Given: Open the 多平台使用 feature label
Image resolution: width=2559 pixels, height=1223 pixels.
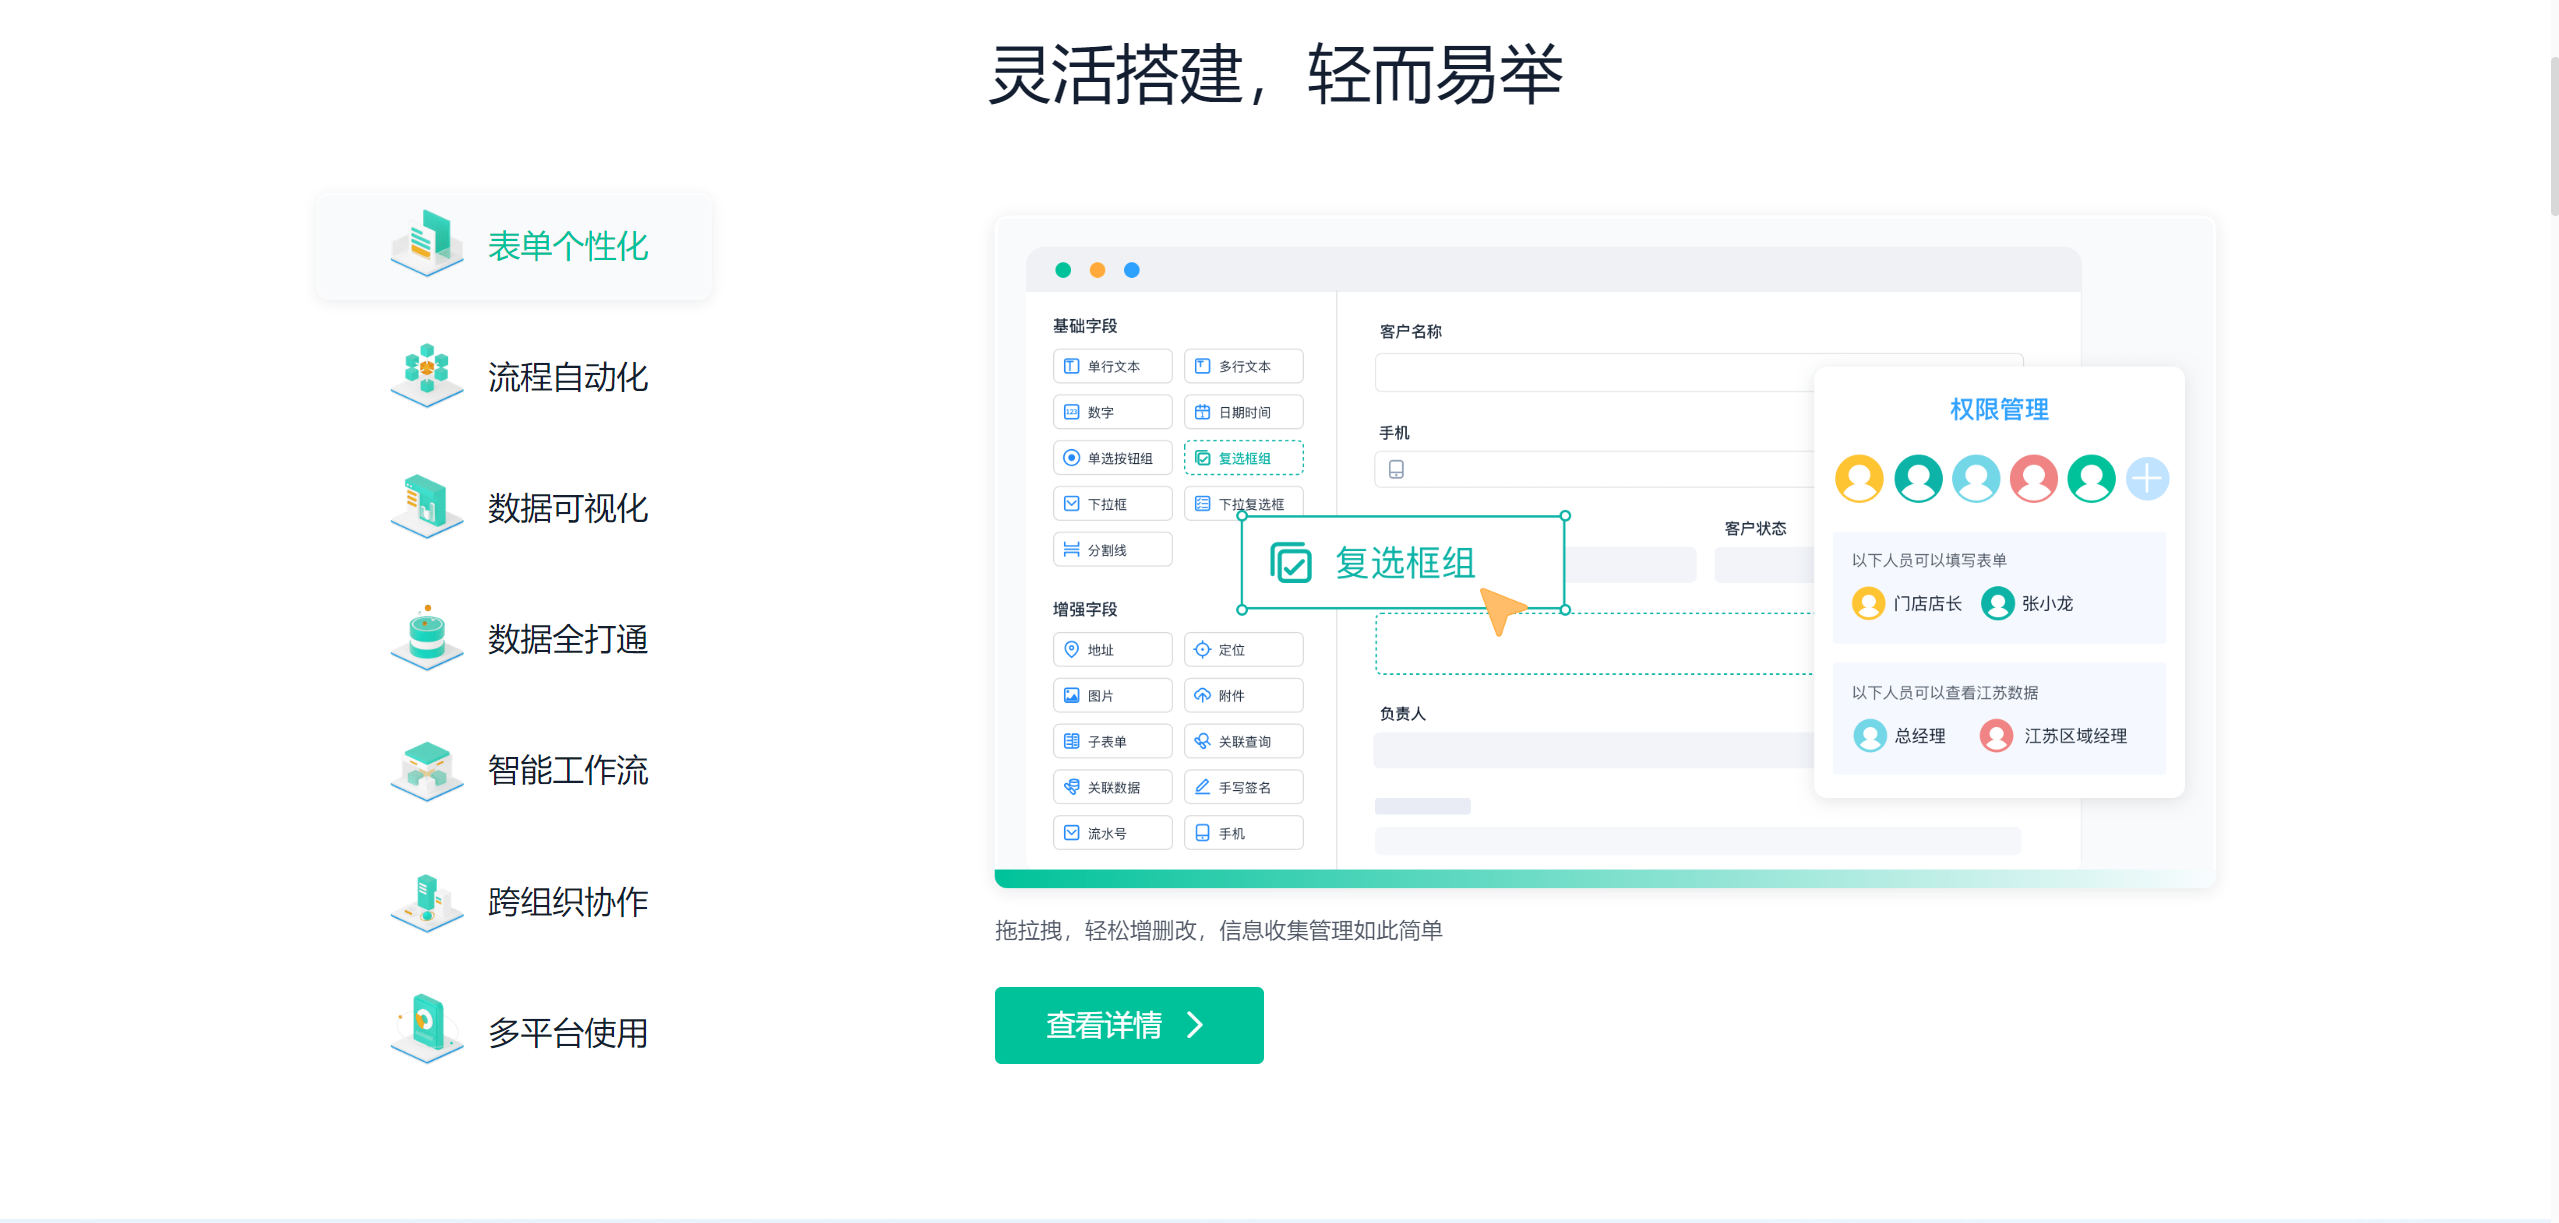Looking at the screenshot, I should 567,1032.
